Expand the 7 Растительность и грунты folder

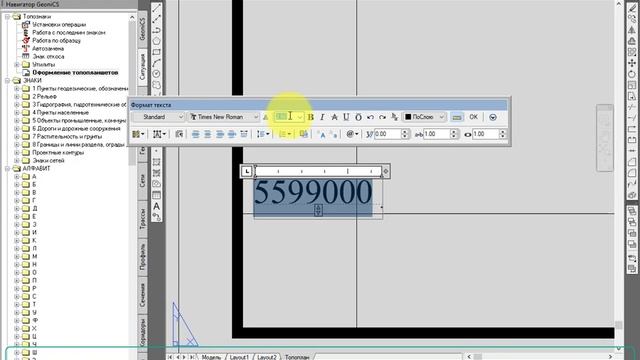(17, 136)
